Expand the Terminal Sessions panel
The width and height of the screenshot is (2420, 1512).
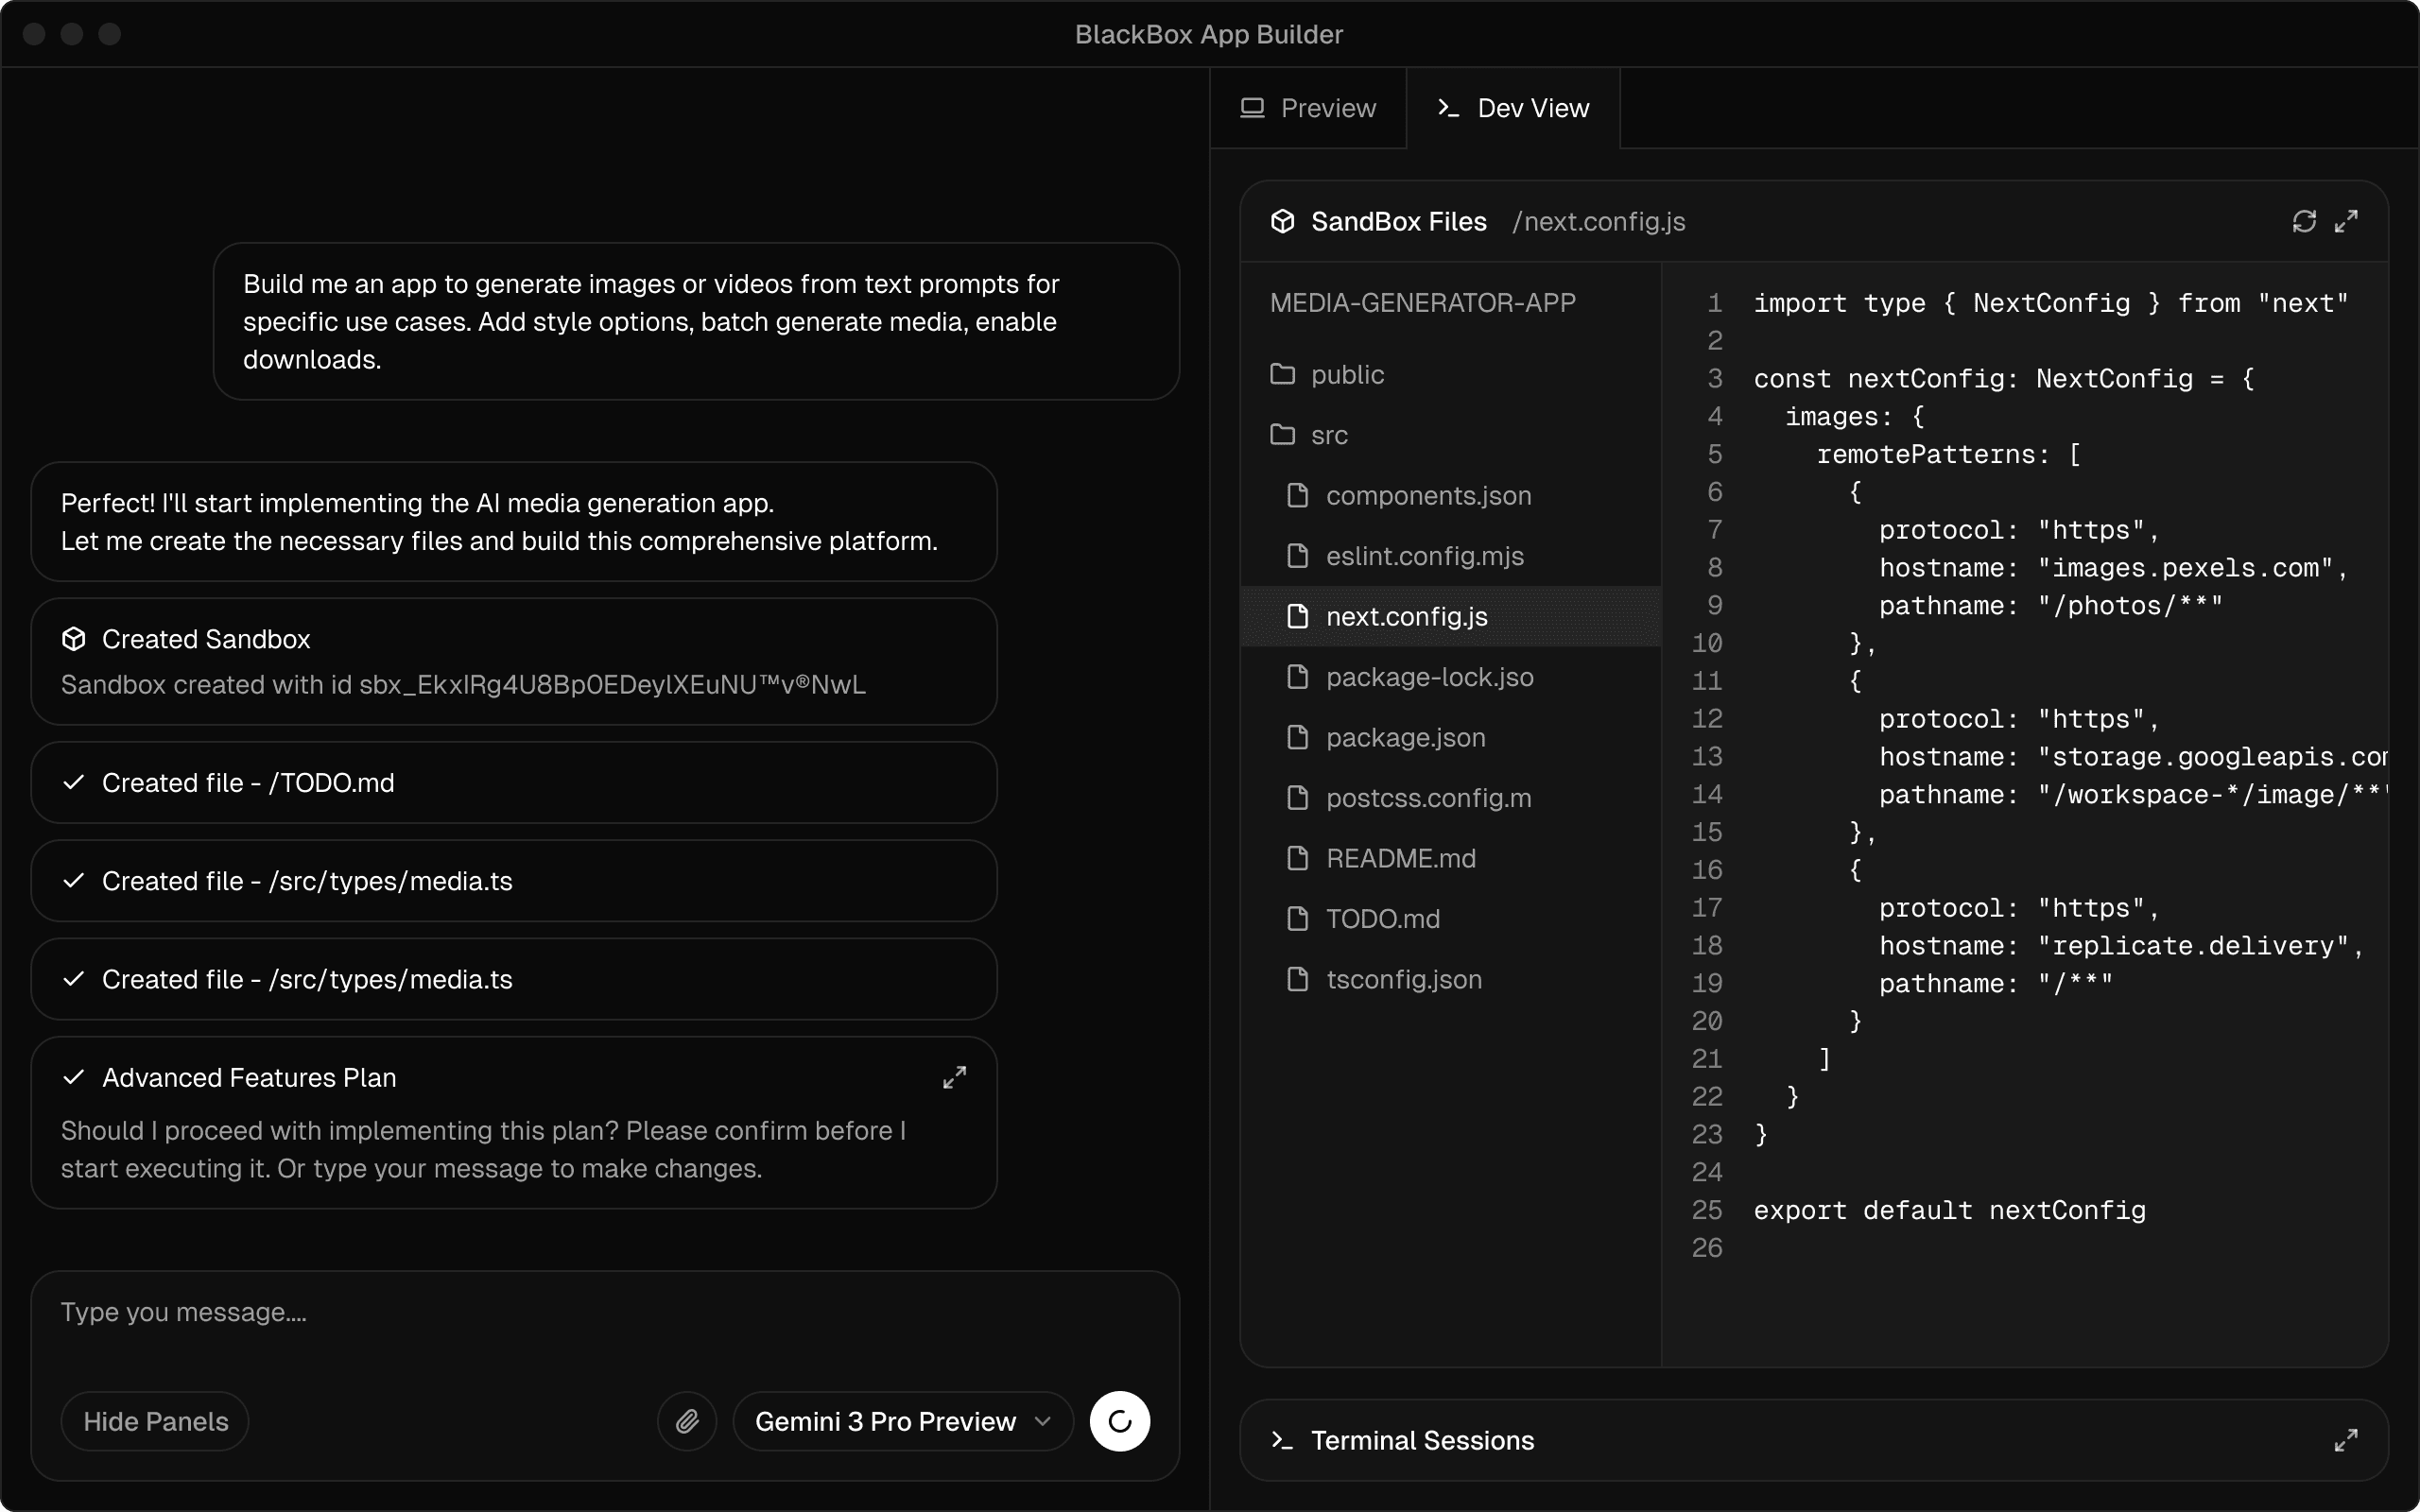point(2346,1440)
